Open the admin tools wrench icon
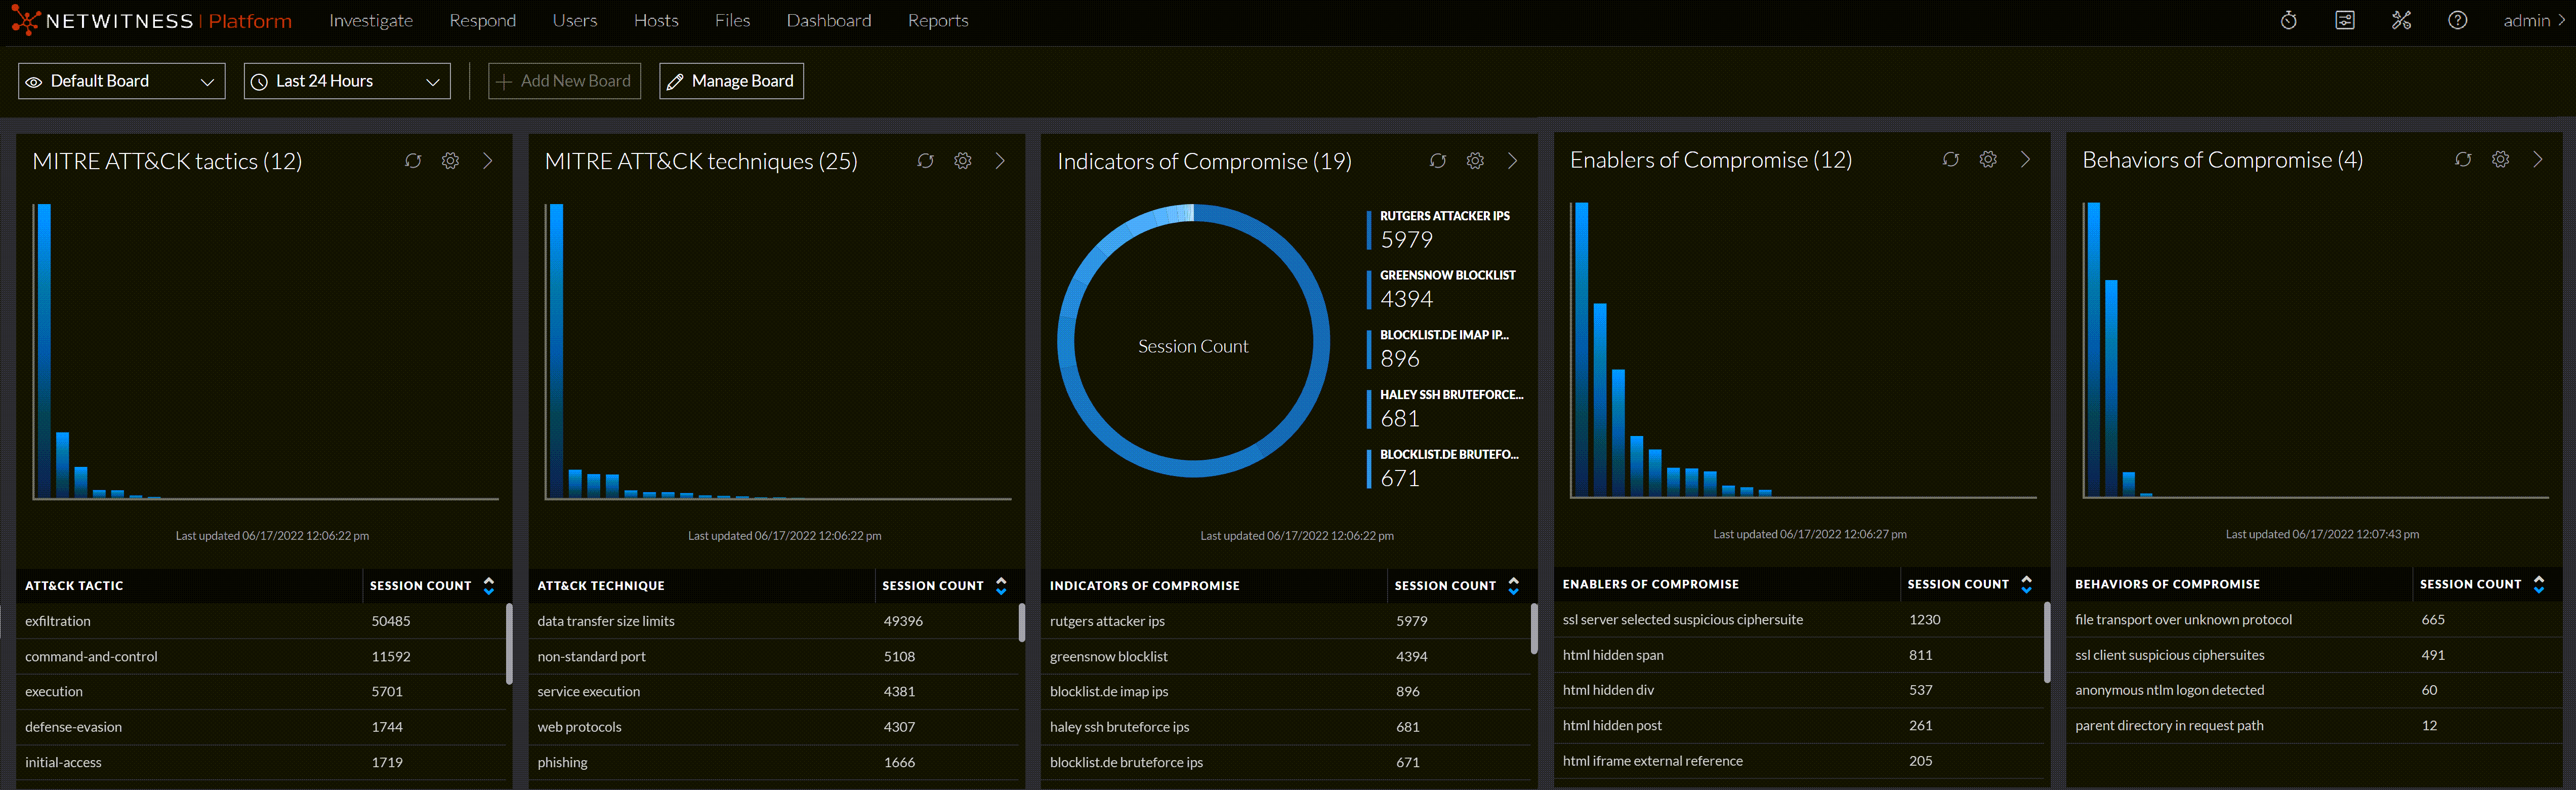Screen dimensions: 2576x790 click(2401, 21)
